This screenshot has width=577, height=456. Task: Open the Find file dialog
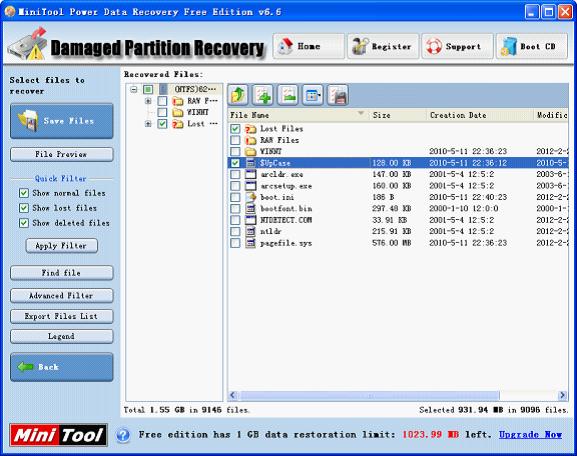(x=61, y=273)
